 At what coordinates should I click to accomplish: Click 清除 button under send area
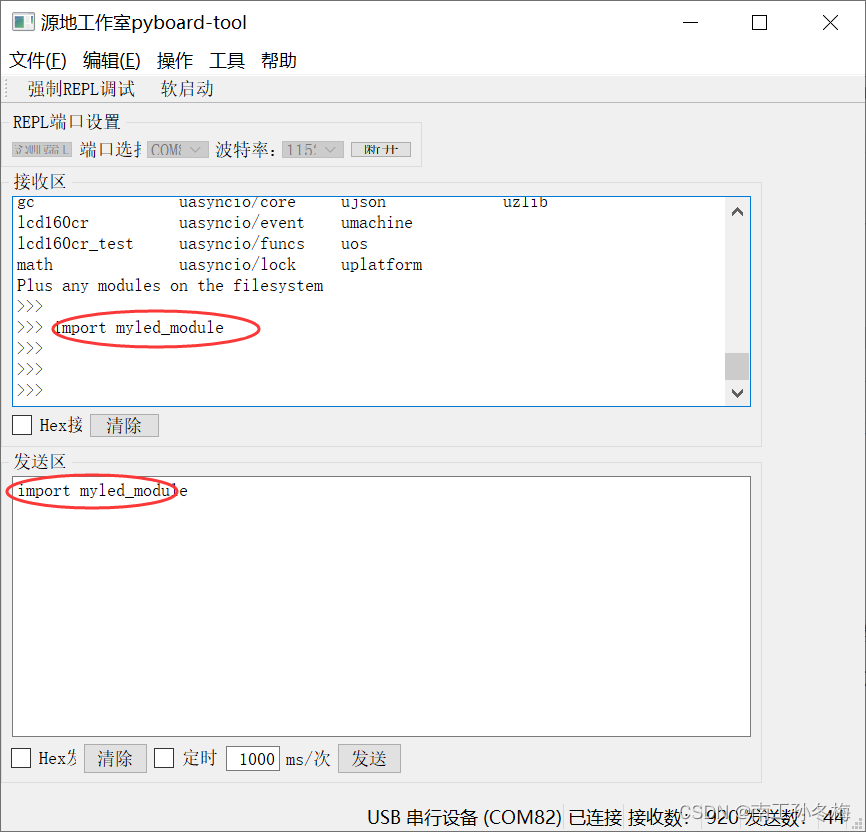pos(115,758)
